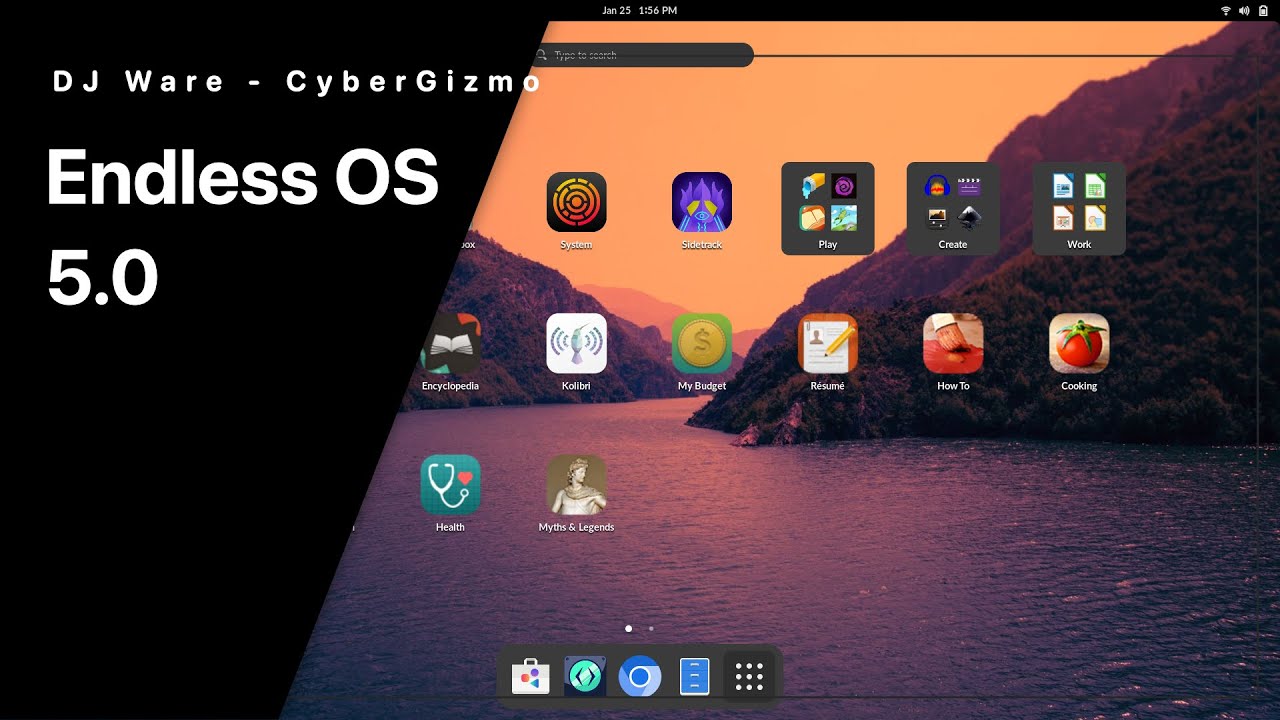This screenshot has height=720, width=1280.
Task: Launch the Sidetrack game icon
Action: coord(702,202)
